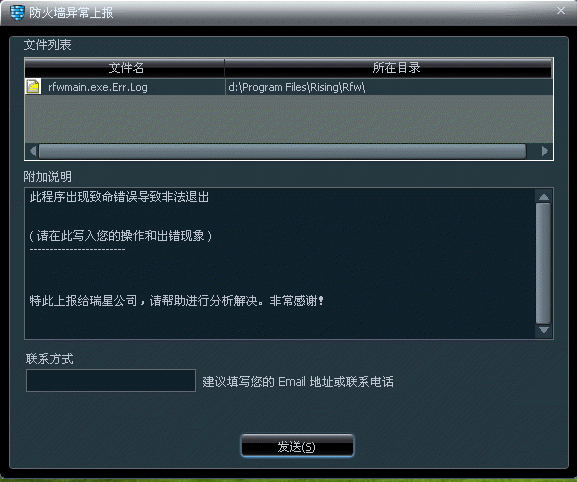Click the file list left scroll arrow
577x482 pixels.
pos(33,151)
